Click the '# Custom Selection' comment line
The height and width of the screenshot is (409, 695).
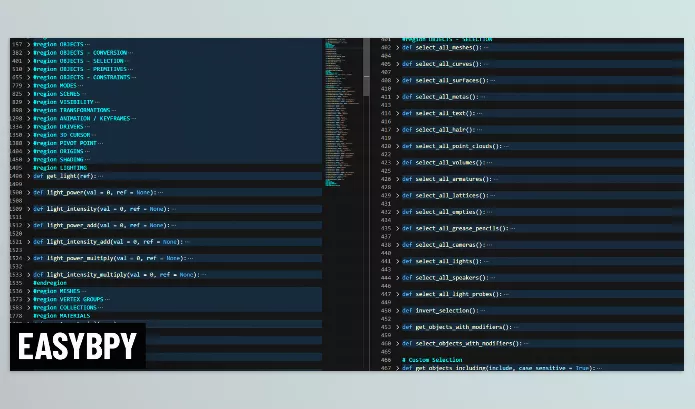click(432, 360)
